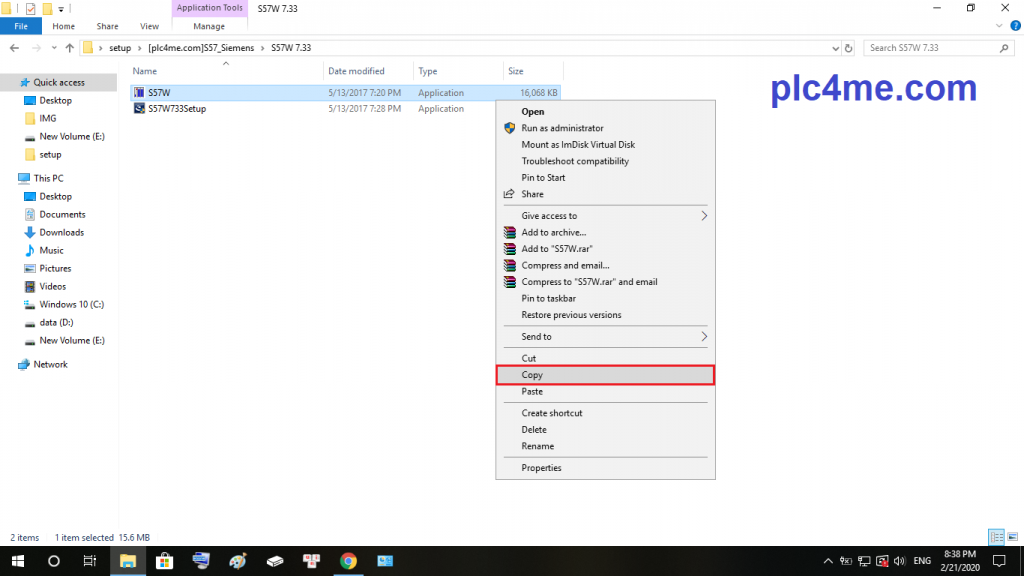Click the Up one level arrow

coord(69,48)
